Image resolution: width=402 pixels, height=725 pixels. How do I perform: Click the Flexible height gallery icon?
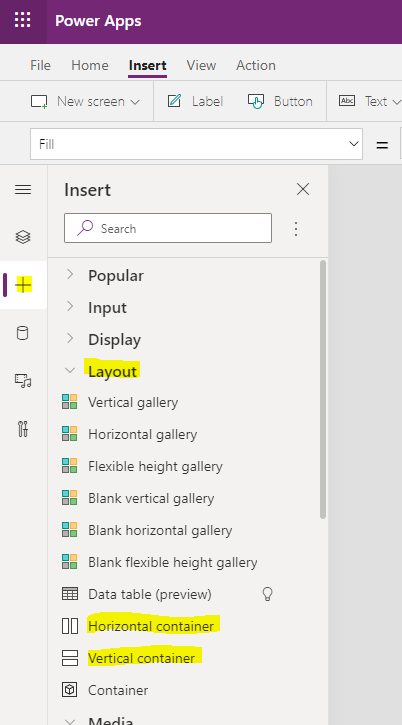point(70,466)
